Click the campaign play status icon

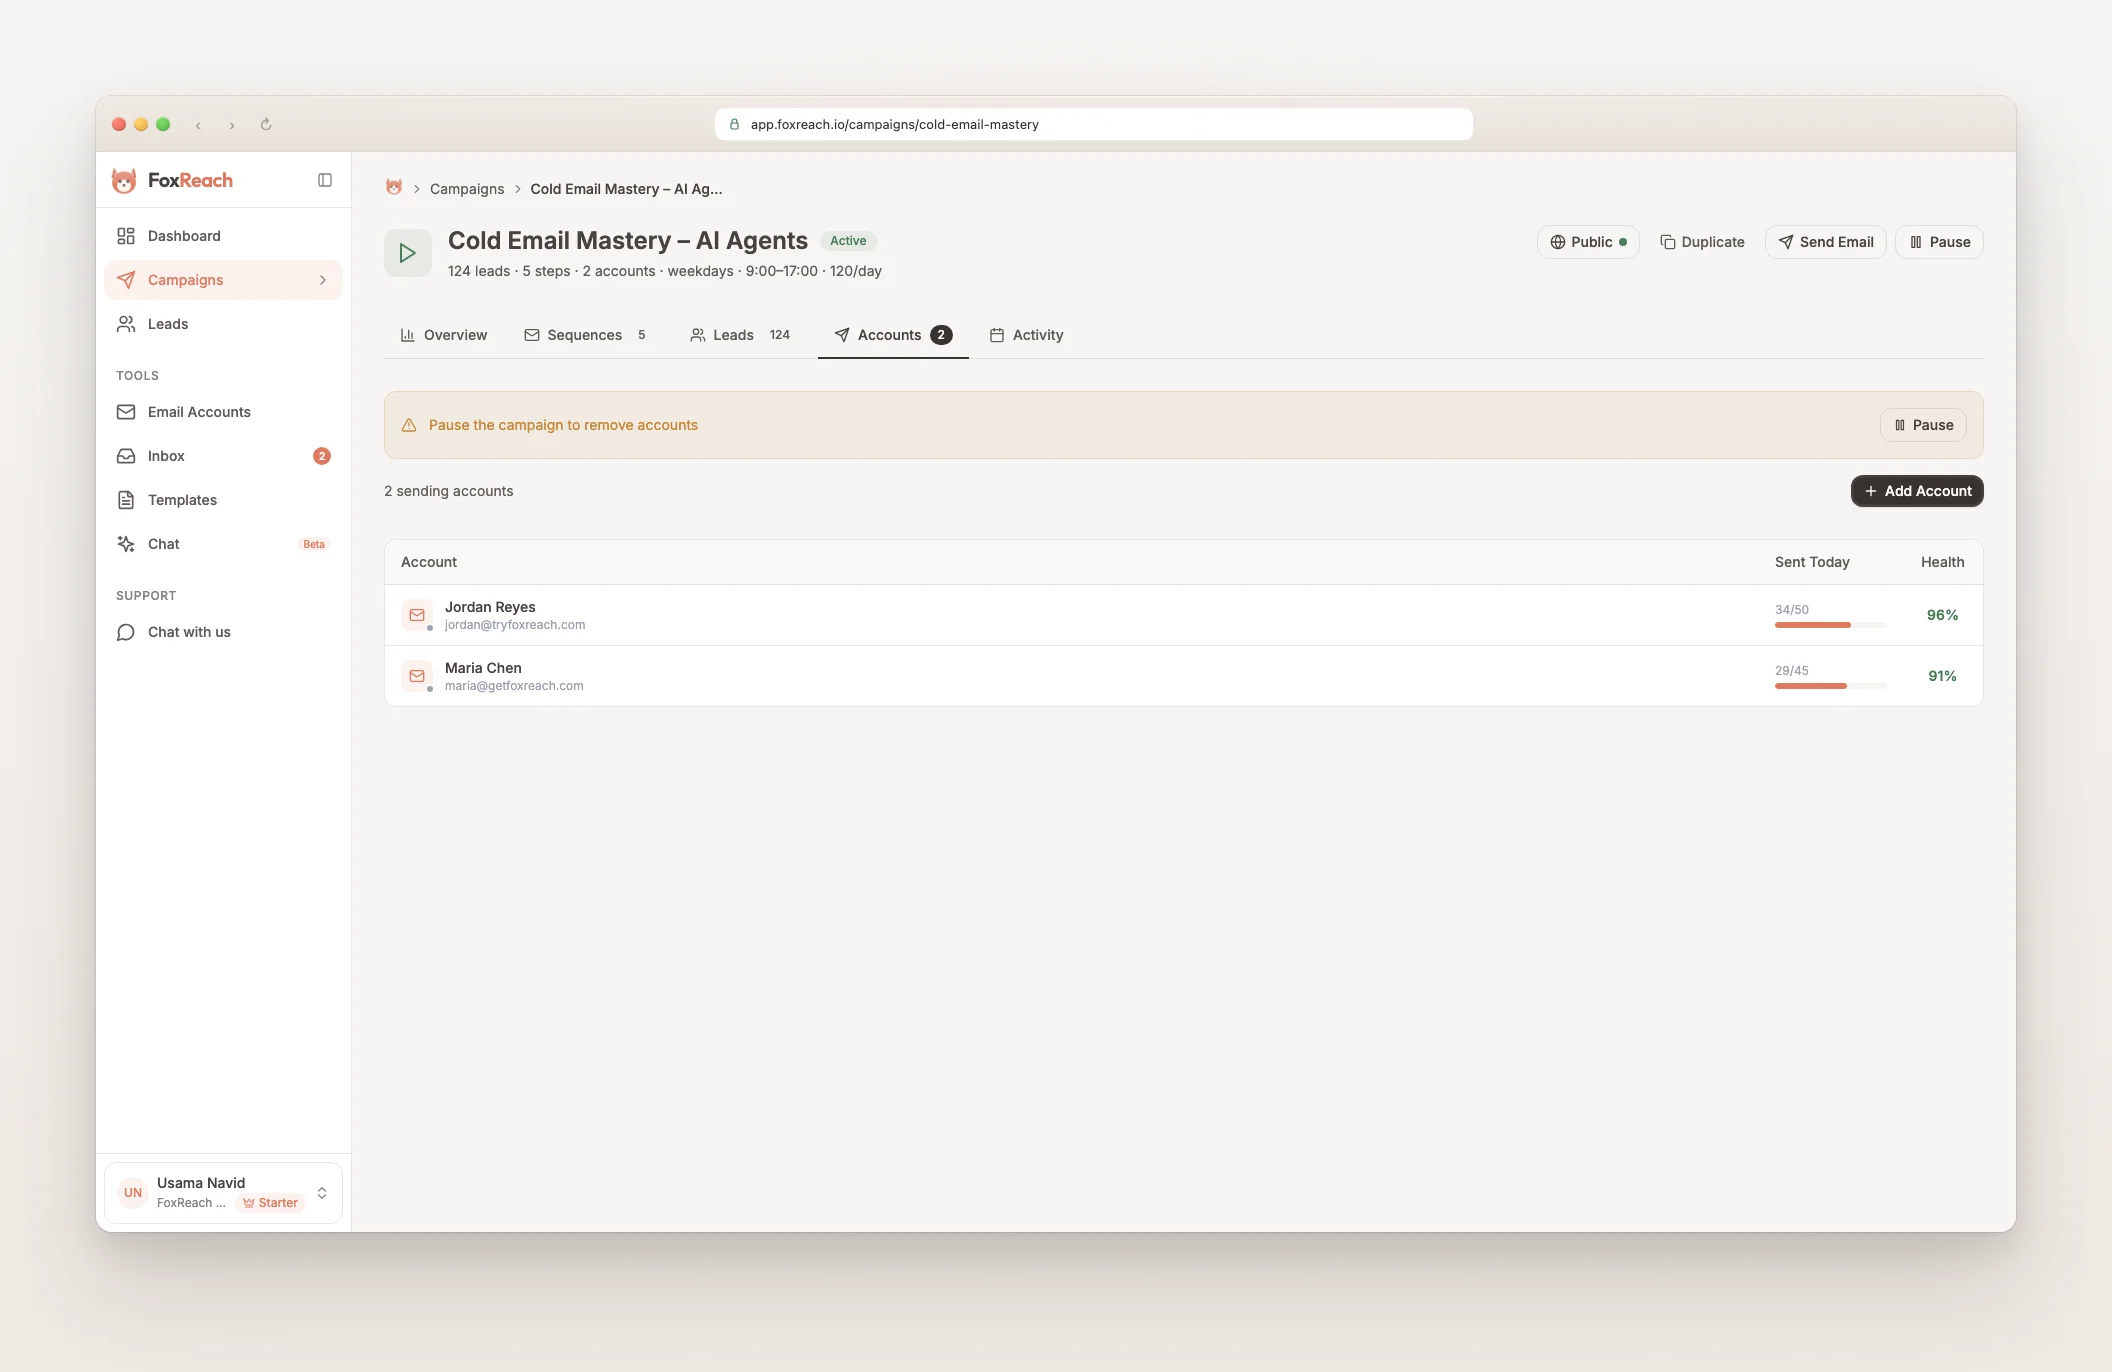point(407,253)
